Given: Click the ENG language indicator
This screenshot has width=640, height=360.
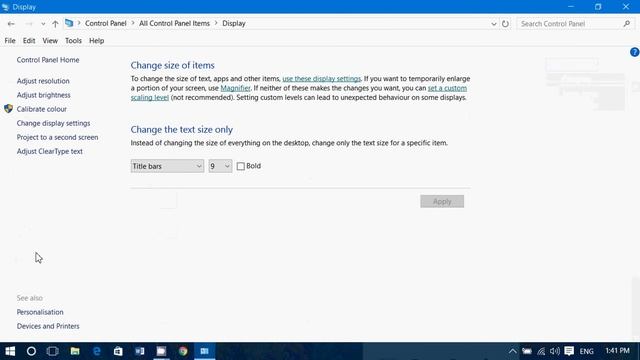Looking at the screenshot, I should (x=587, y=351).
